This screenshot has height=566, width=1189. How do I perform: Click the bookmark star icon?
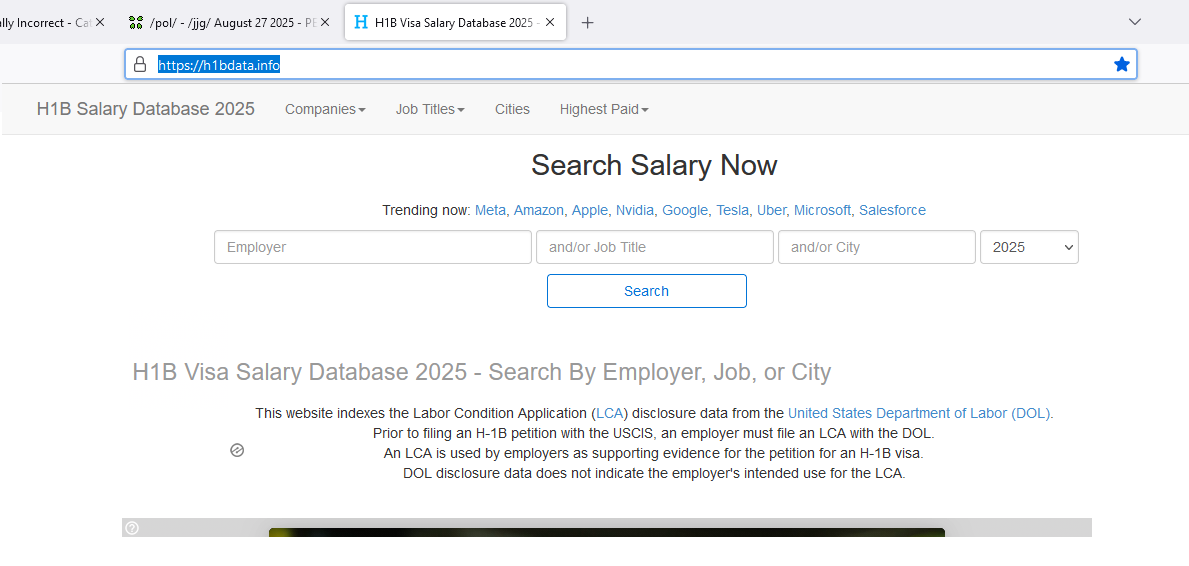(x=1122, y=64)
